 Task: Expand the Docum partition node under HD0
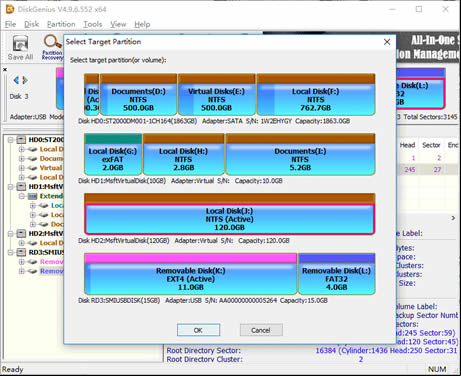22,158
